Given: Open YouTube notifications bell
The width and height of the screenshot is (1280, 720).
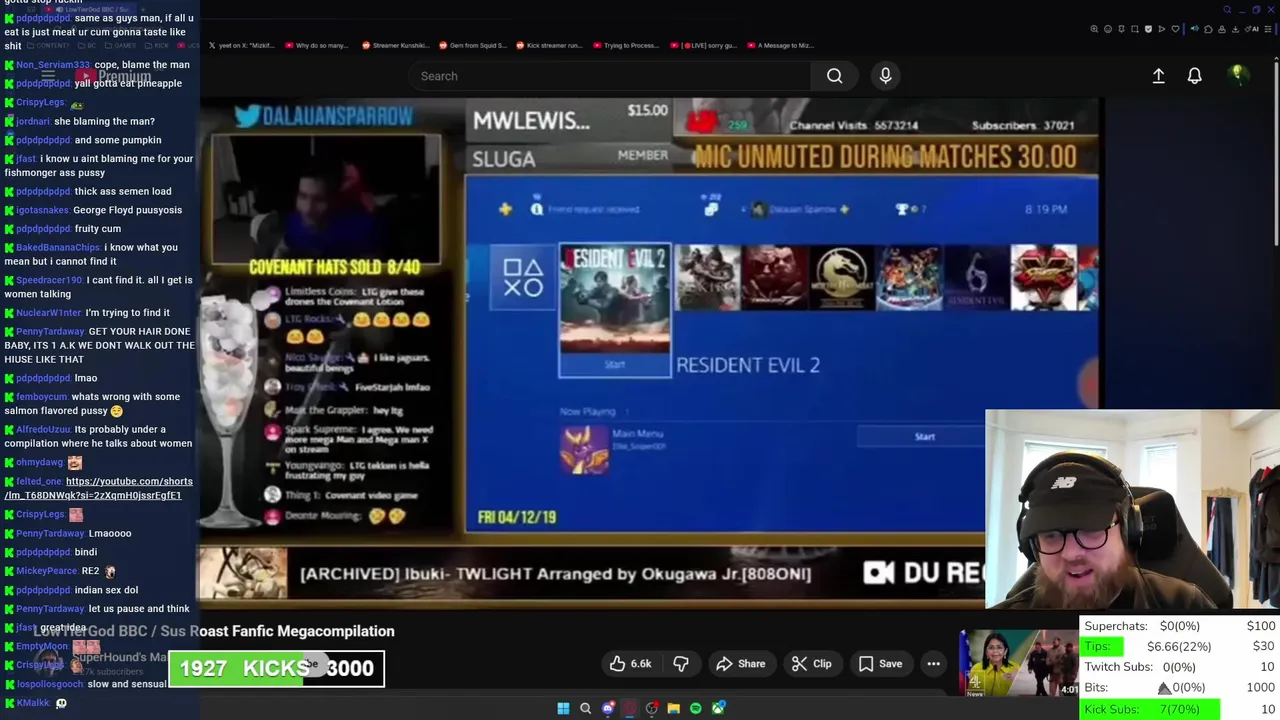Looking at the screenshot, I should [1194, 76].
